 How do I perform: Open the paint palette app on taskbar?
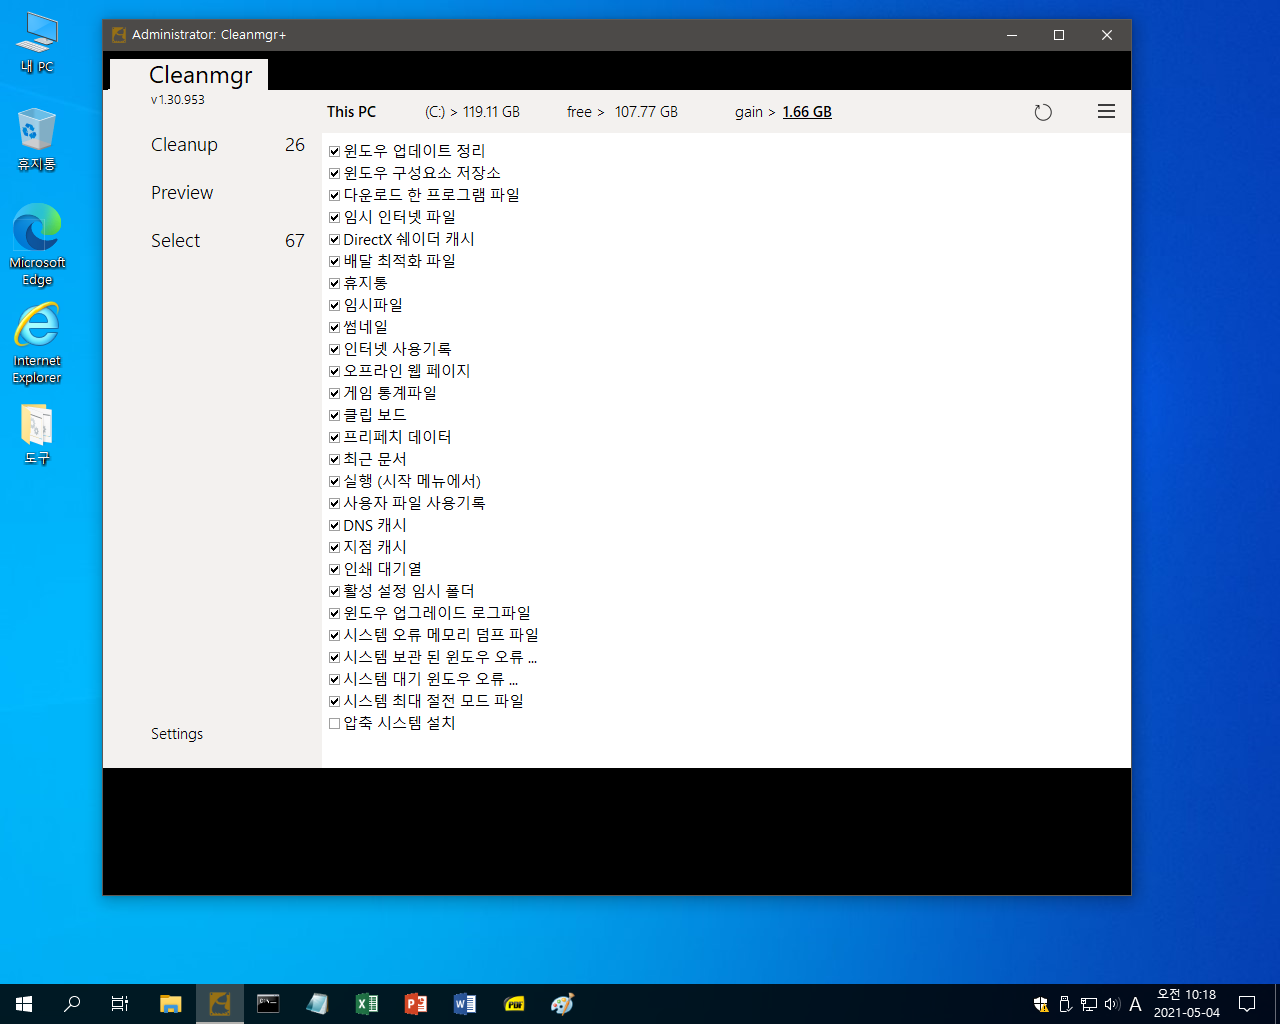563,1004
